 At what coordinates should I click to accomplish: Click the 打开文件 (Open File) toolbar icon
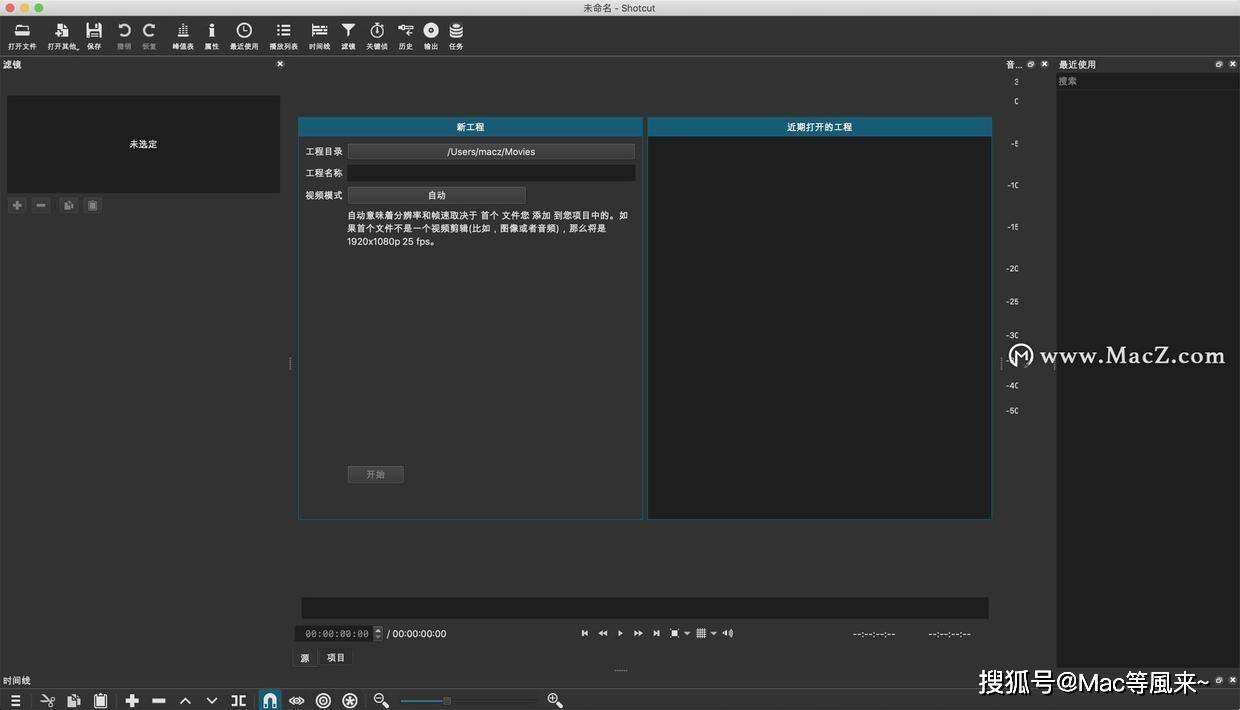click(x=22, y=36)
